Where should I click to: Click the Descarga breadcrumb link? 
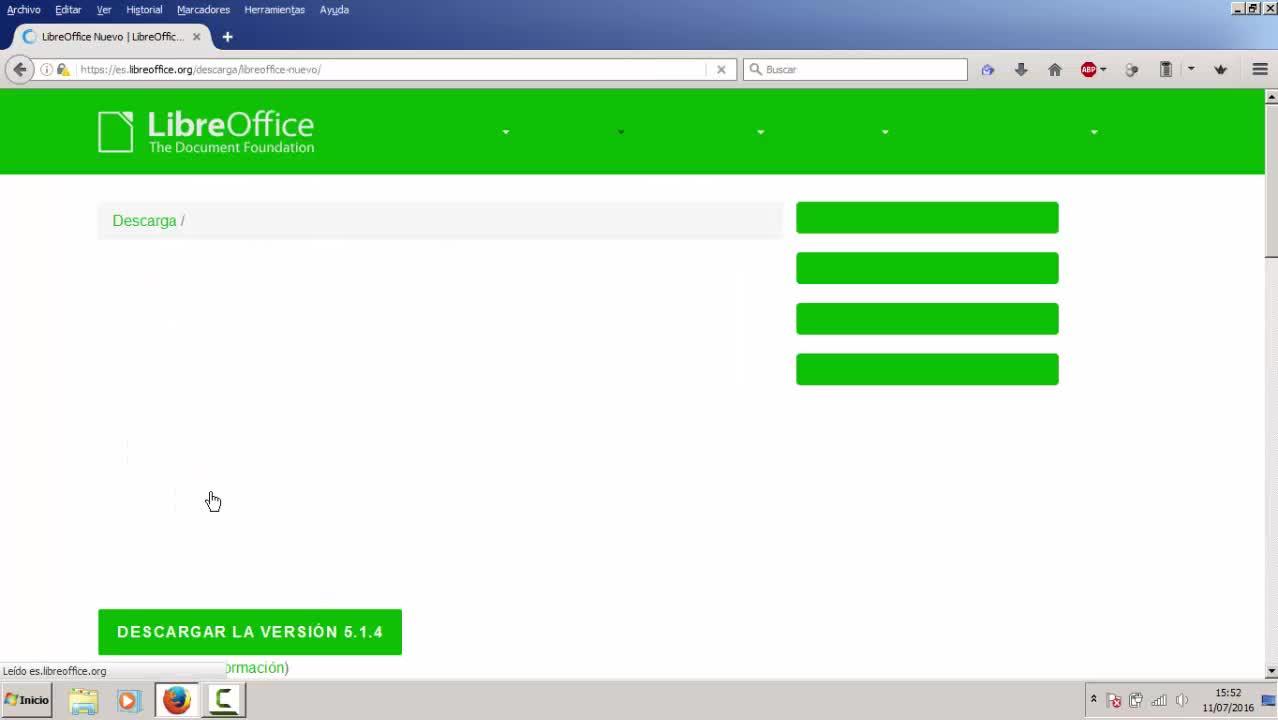(x=144, y=220)
